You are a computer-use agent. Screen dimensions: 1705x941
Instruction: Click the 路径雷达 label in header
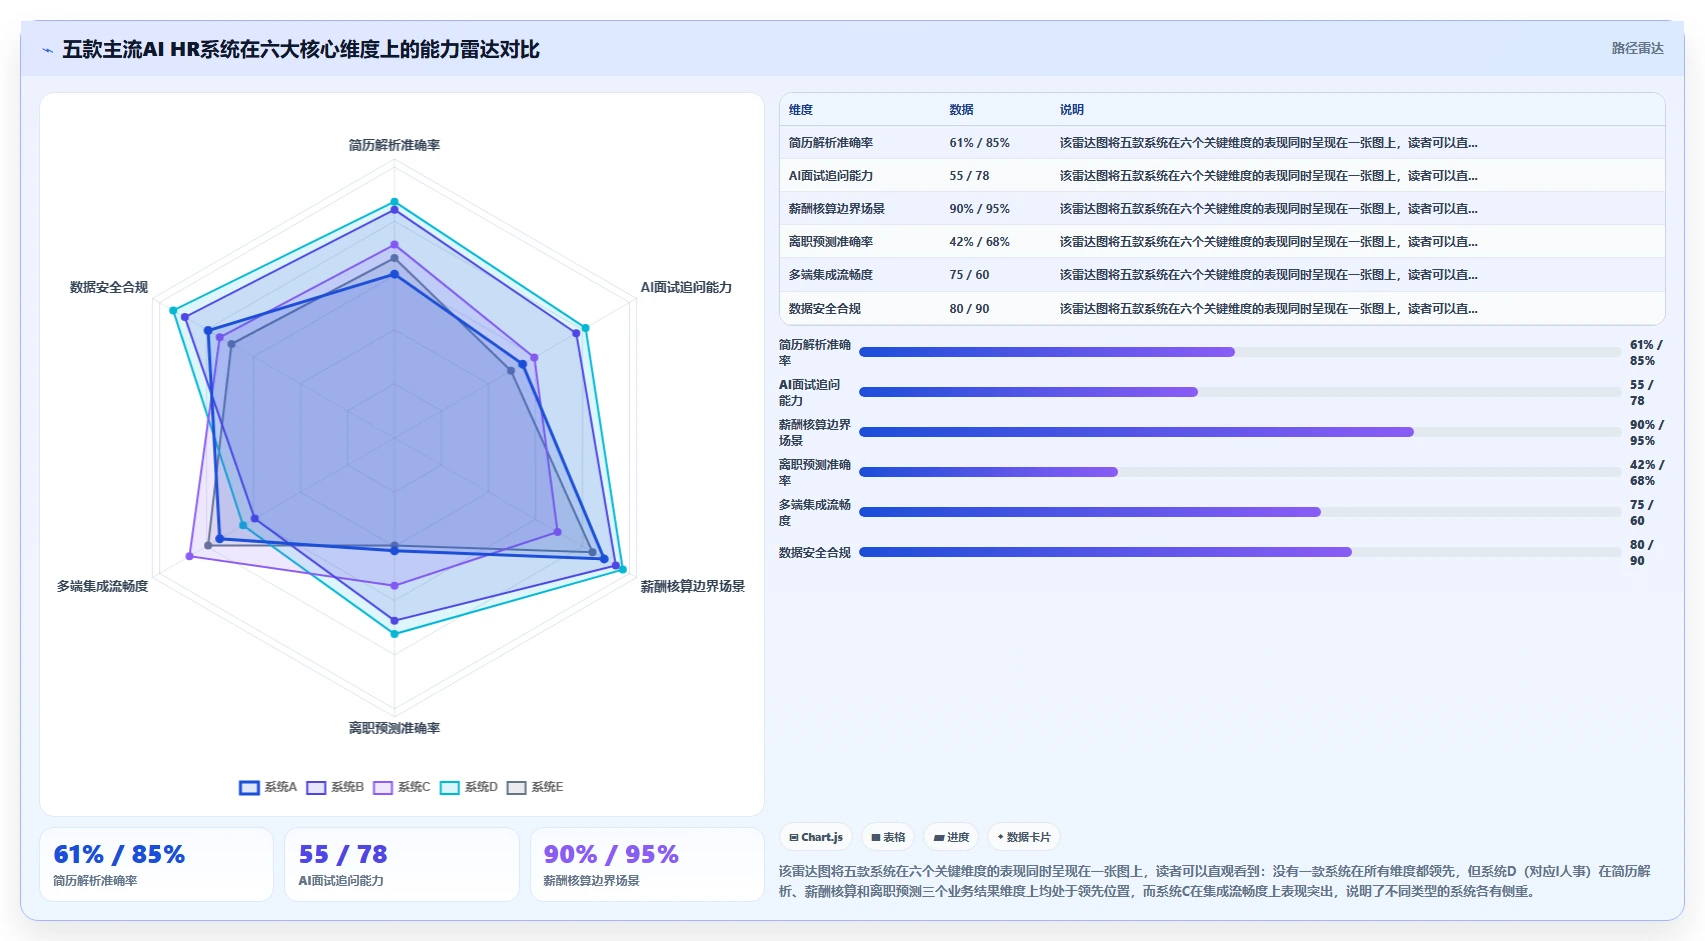click(x=1637, y=48)
